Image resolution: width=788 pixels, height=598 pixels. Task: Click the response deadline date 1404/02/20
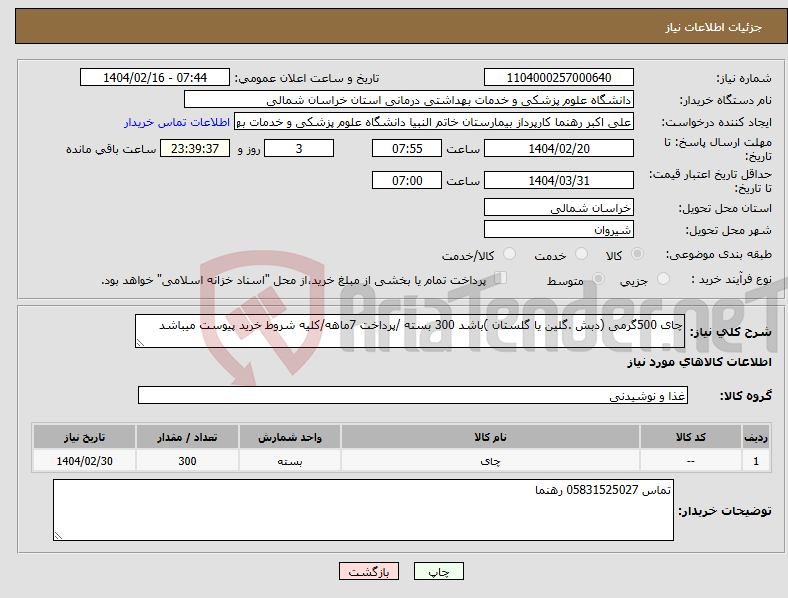pyautogui.click(x=558, y=148)
